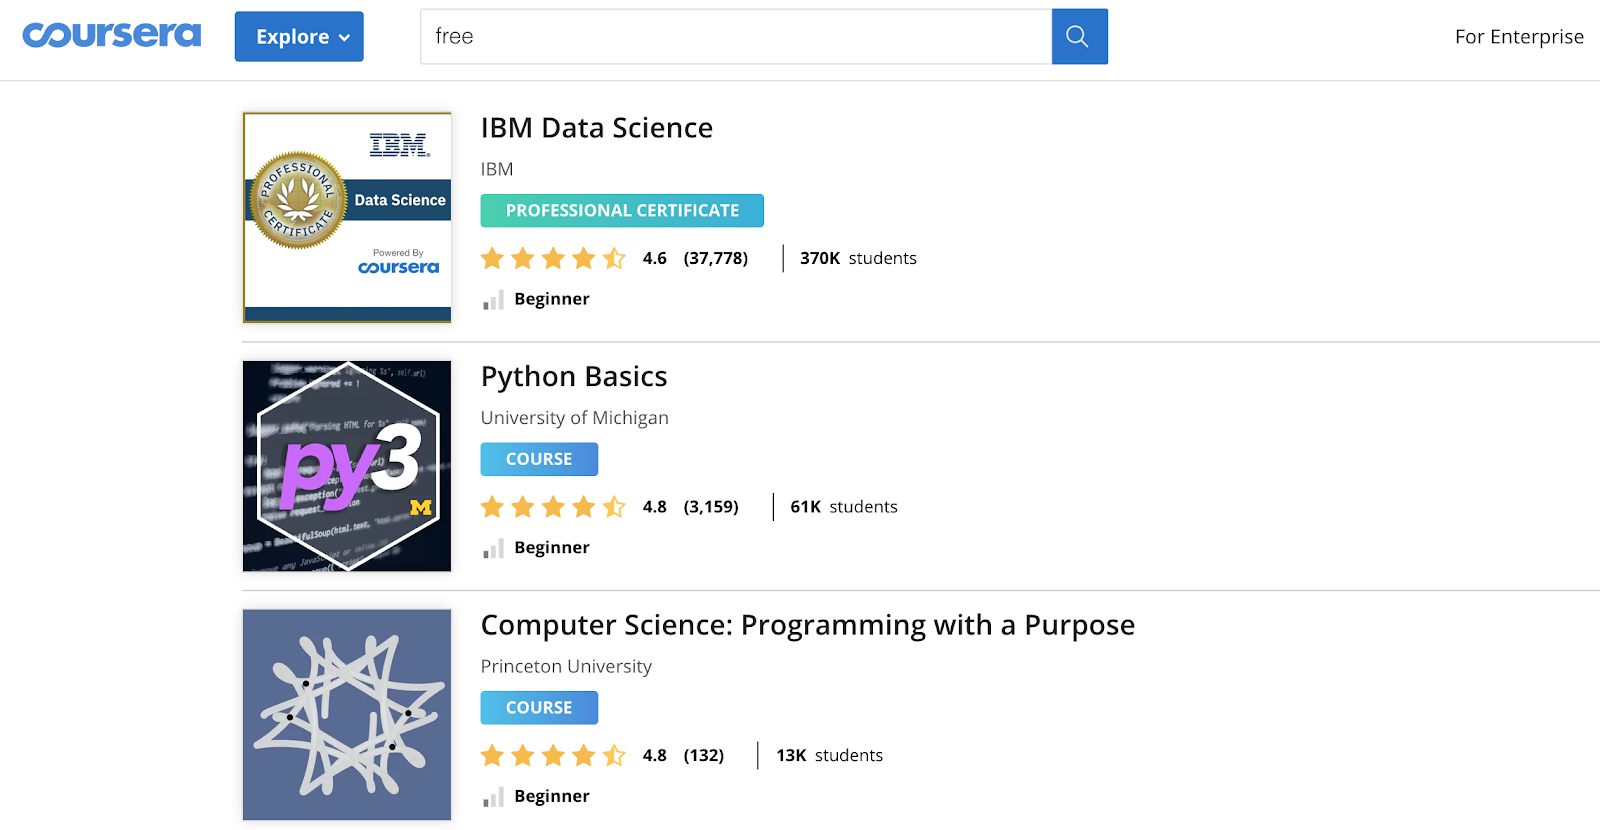
Task: Click the Python Basics star rating
Action: 553,507
